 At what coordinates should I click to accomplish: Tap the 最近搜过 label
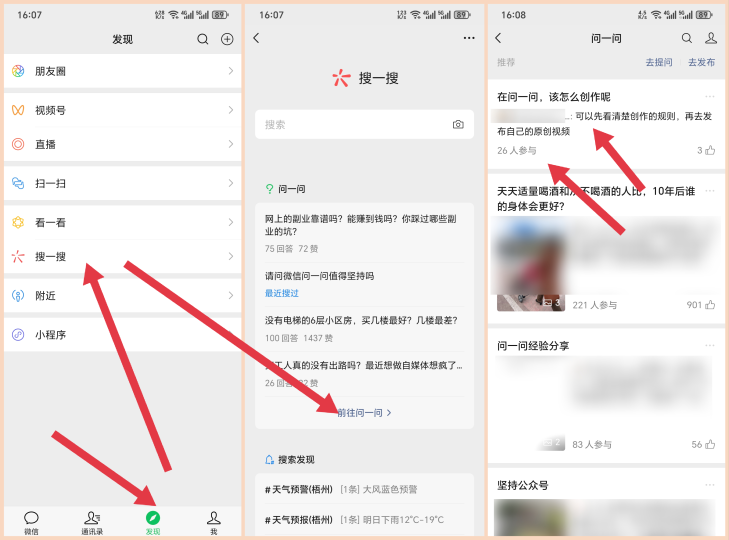click(282, 293)
